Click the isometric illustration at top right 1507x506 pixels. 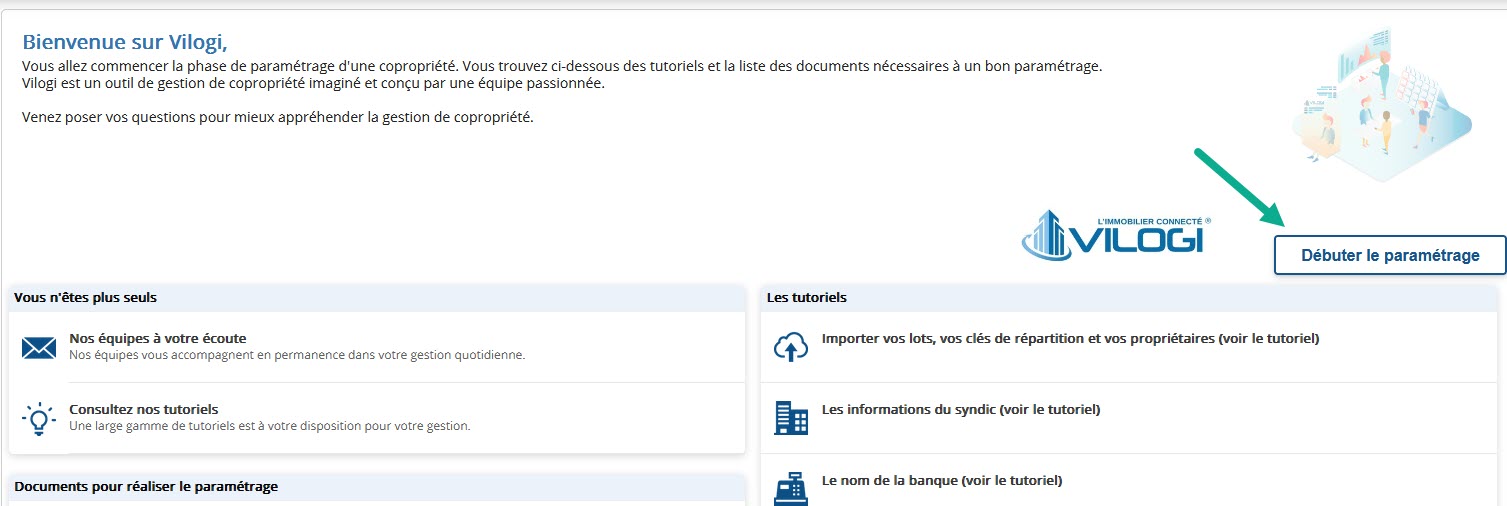click(1381, 104)
